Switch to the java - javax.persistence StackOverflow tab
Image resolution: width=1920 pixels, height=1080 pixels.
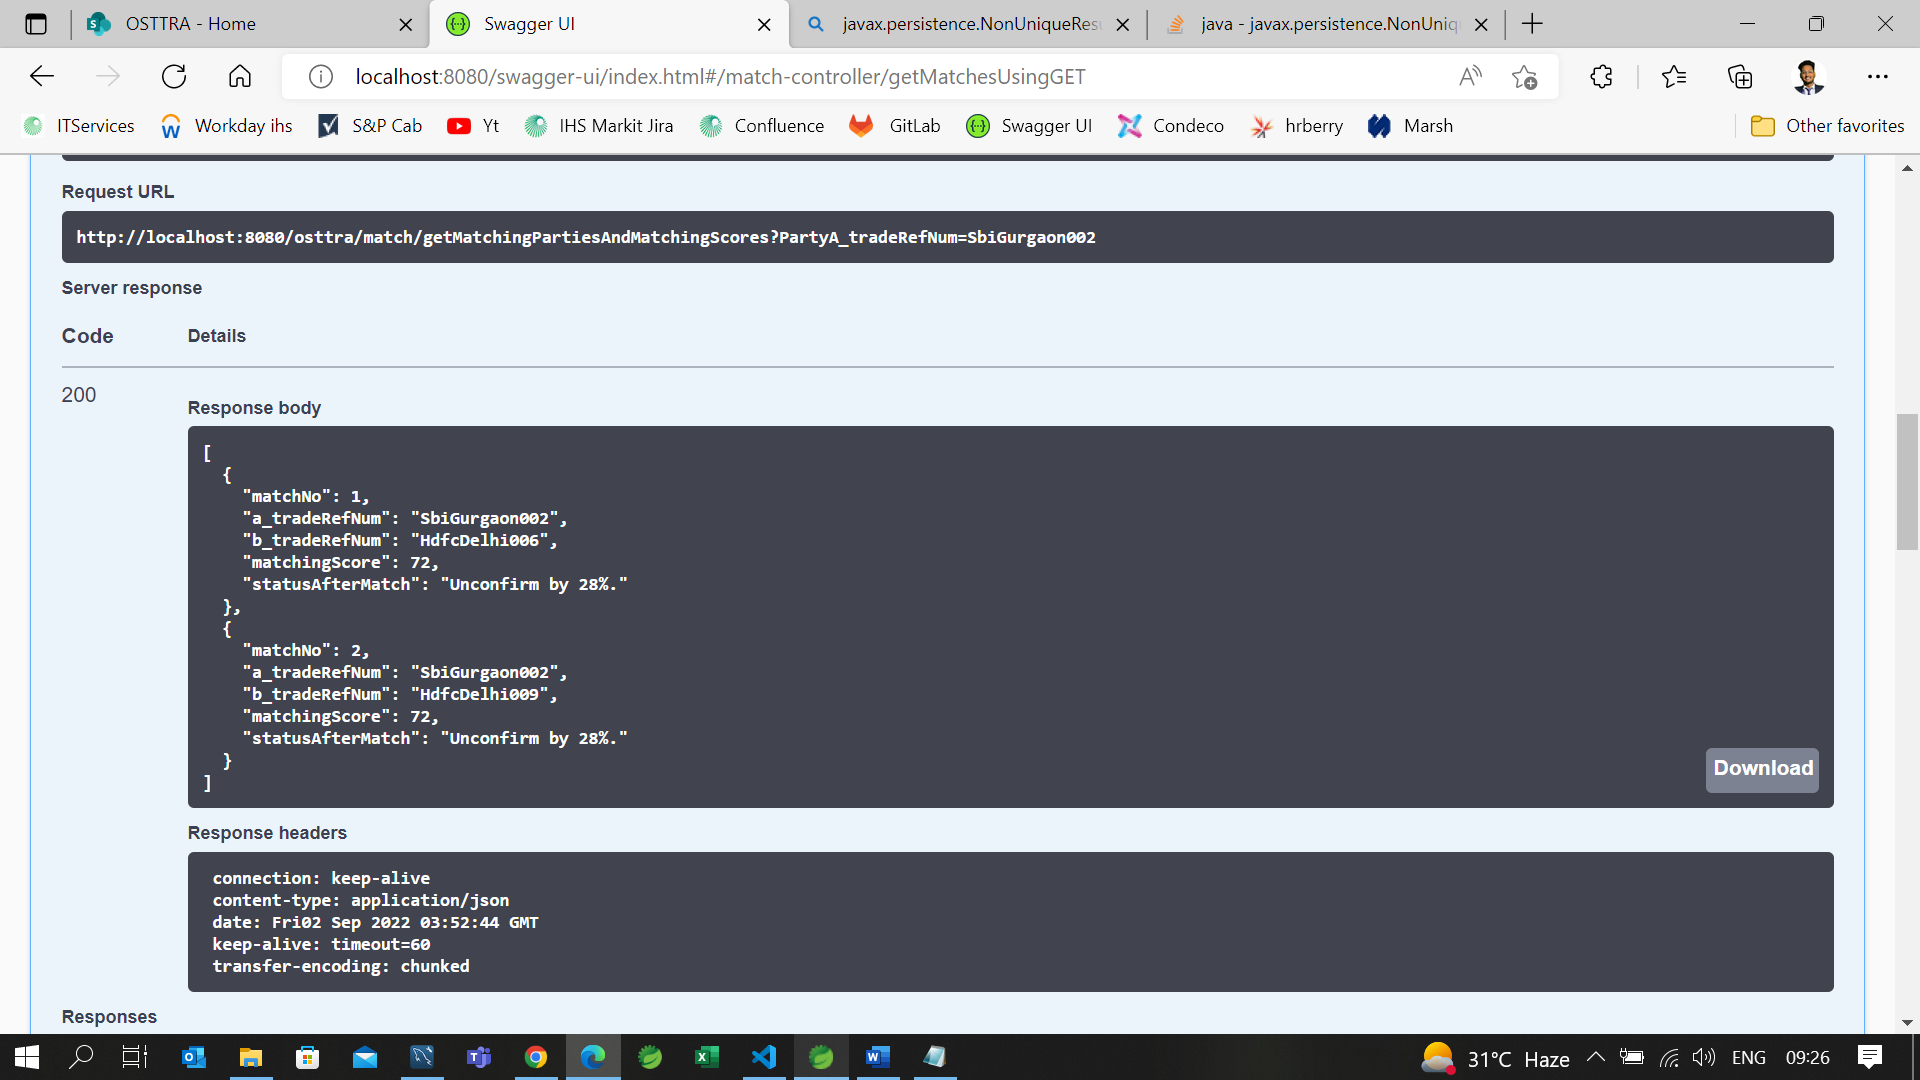(x=1328, y=24)
